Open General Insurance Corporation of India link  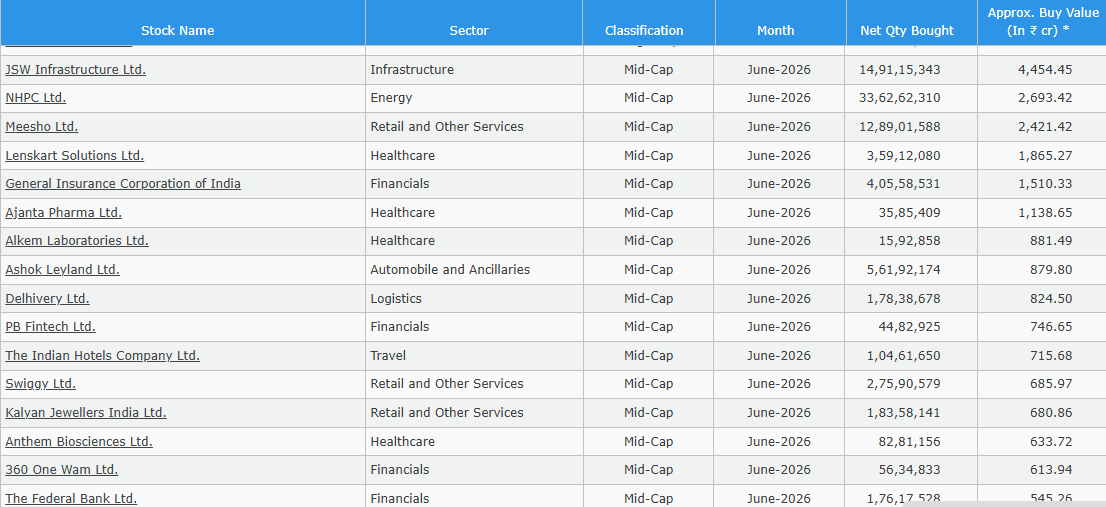click(x=123, y=184)
